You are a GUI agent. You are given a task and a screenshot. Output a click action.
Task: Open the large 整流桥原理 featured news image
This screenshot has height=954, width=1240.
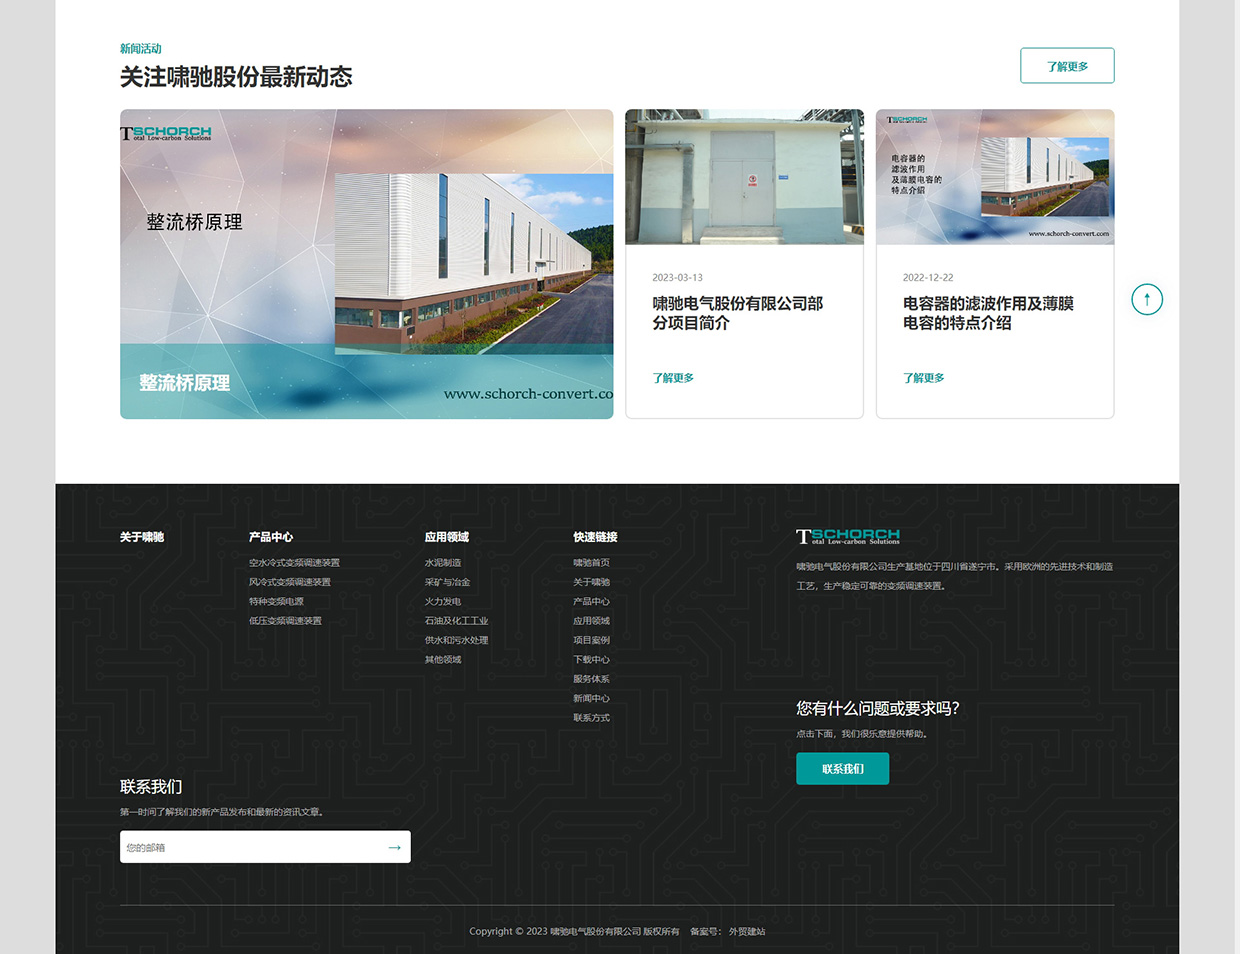[x=366, y=263]
